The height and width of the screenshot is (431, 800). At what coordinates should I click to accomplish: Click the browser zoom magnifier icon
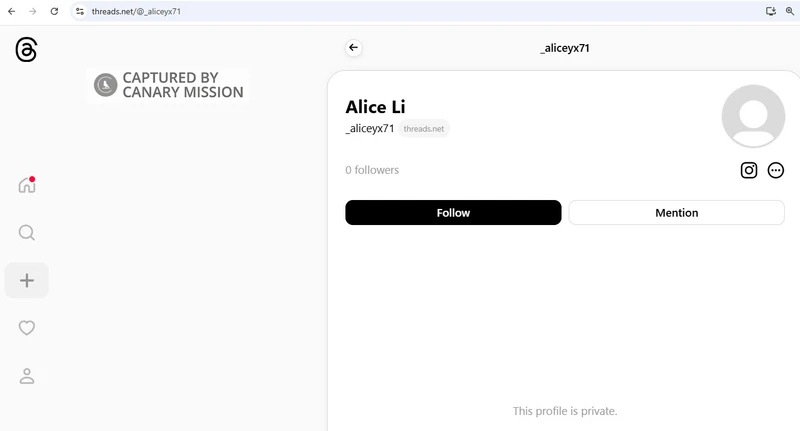[789, 11]
